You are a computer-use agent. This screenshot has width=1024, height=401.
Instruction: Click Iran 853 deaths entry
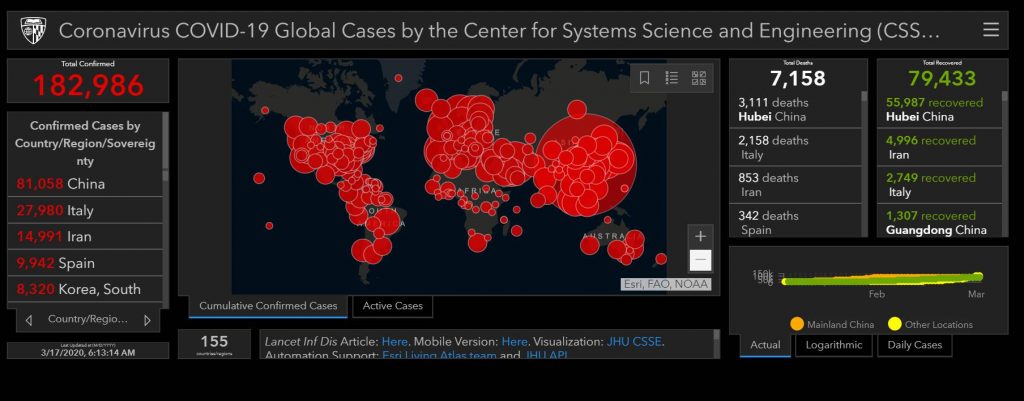pyautogui.click(x=795, y=185)
